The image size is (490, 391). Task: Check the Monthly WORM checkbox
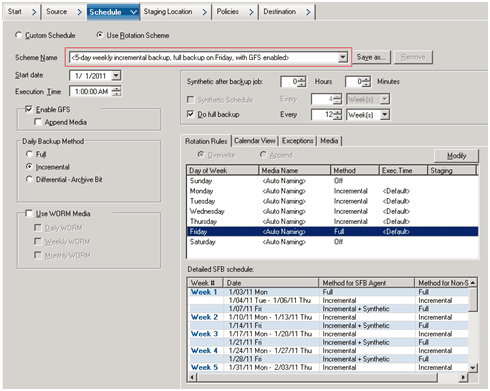(x=38, y=255)
